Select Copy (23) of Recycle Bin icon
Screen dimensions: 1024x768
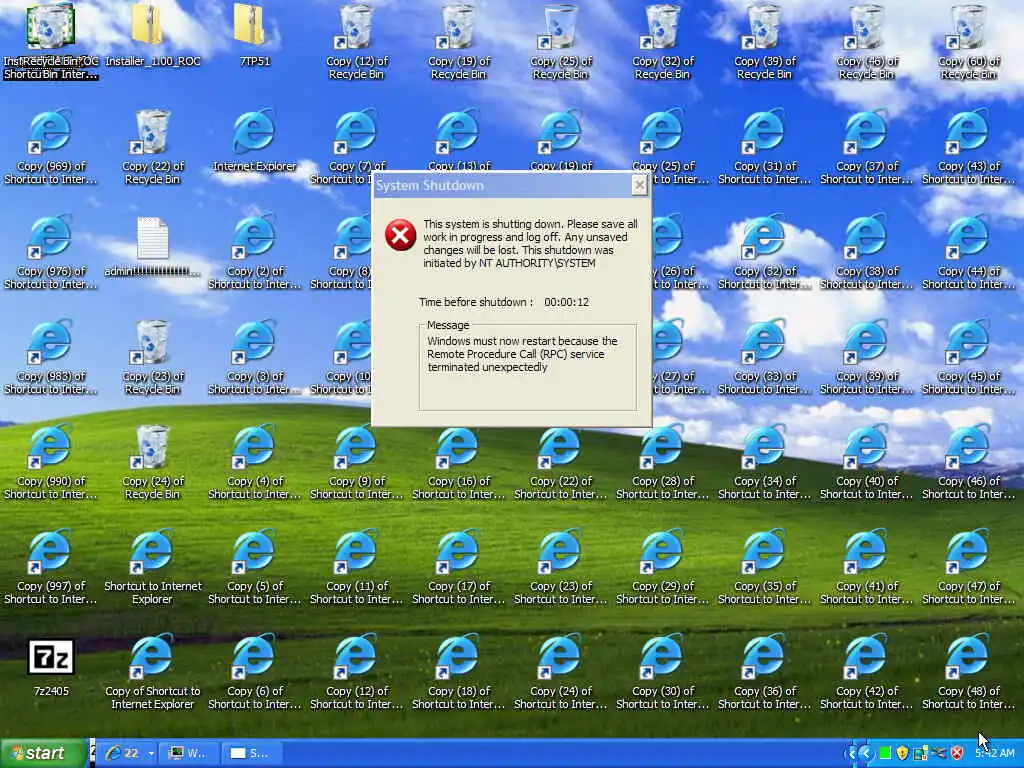(x=153, y=358)
